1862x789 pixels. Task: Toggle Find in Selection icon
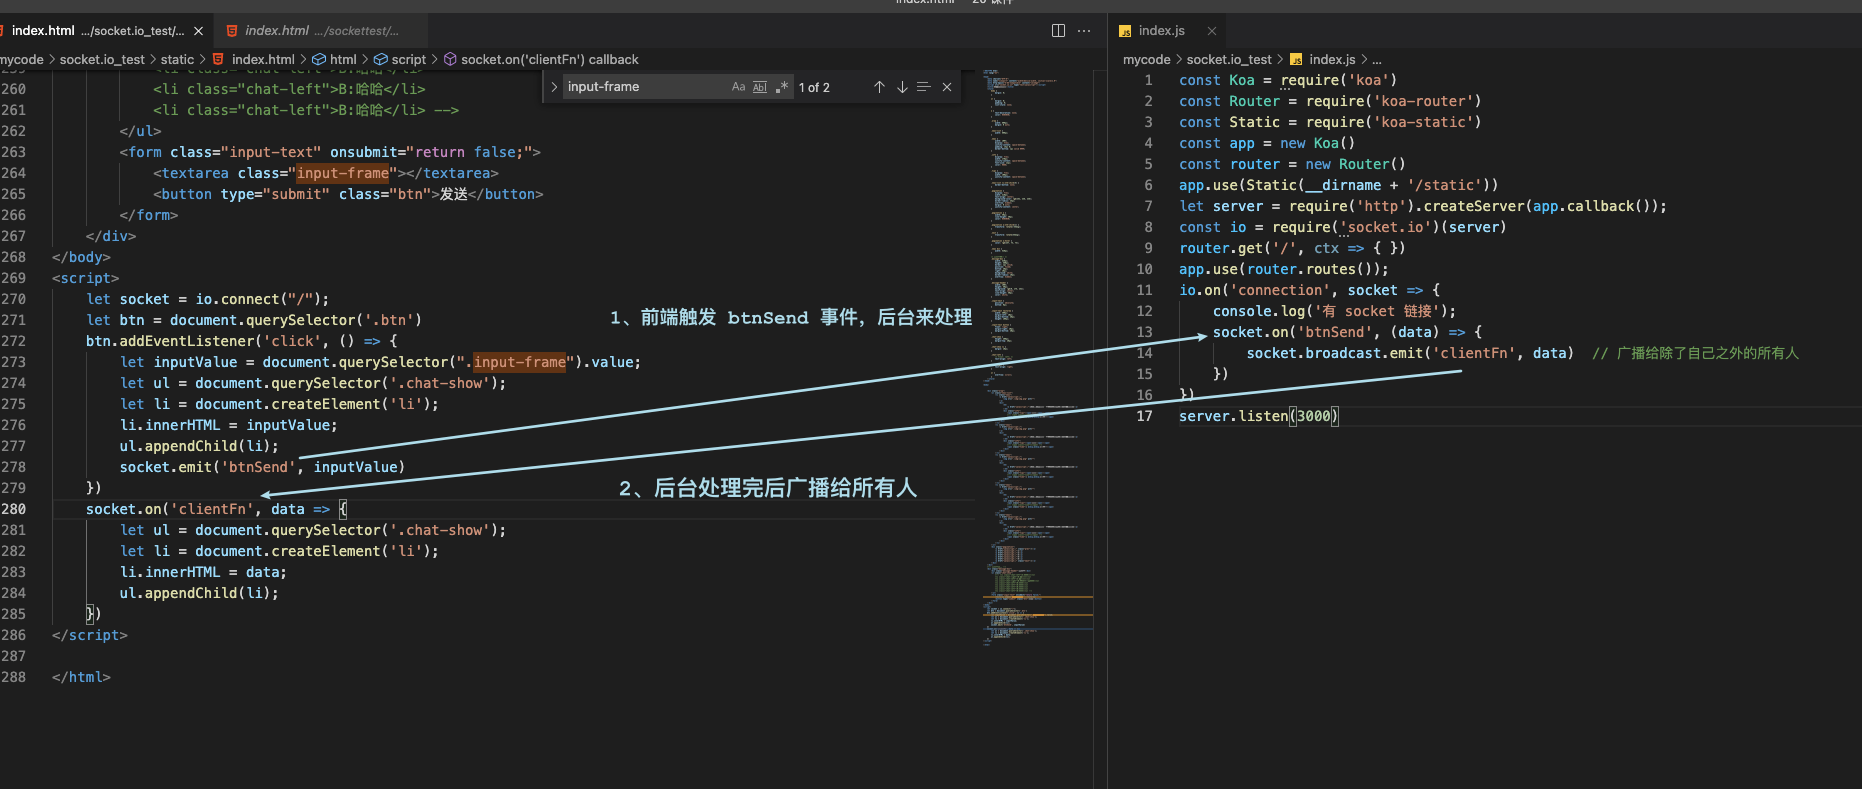tap(924, 87)
